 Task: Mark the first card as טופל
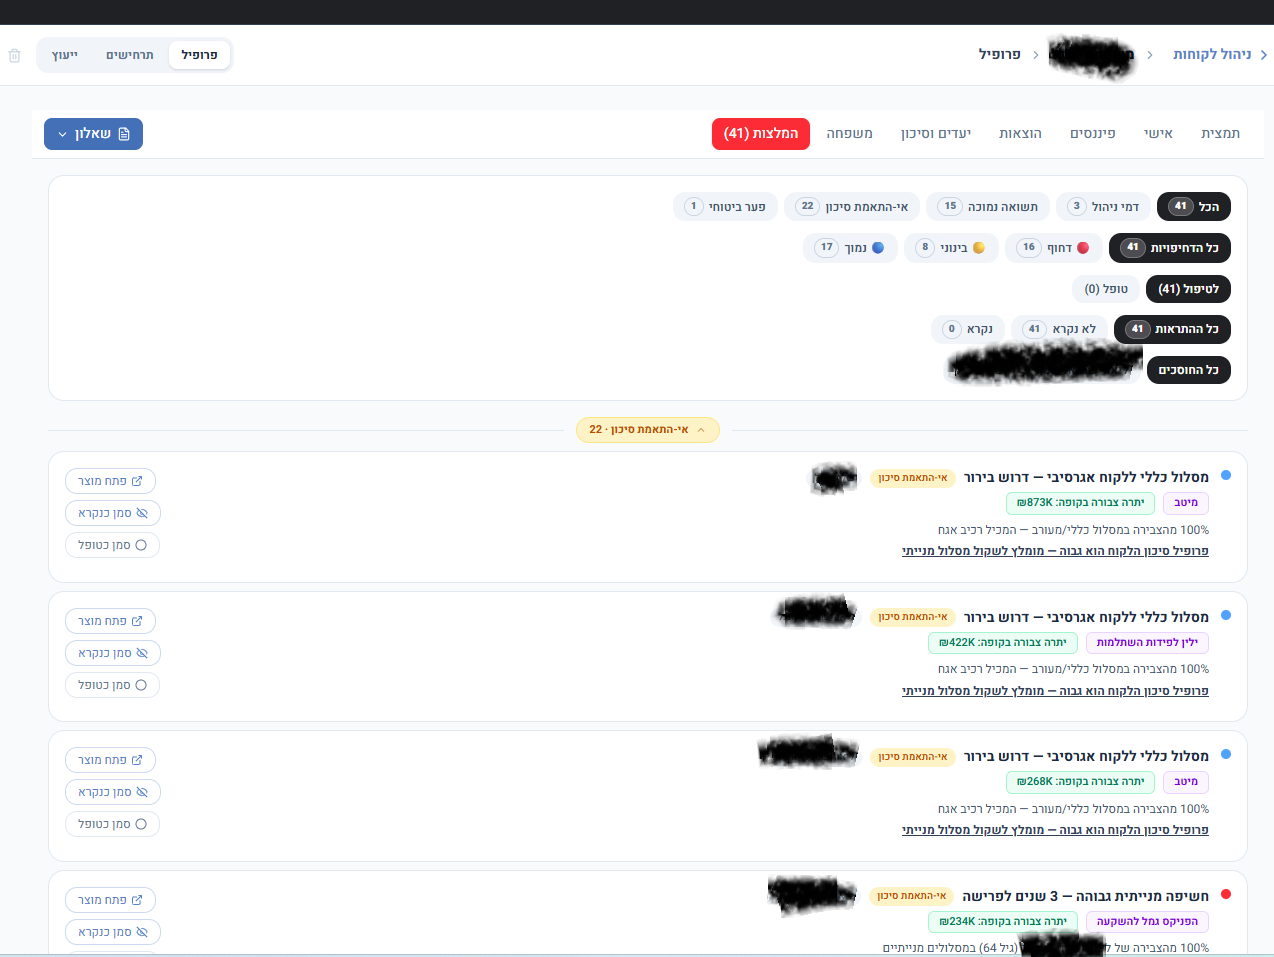tap(113, 545)
